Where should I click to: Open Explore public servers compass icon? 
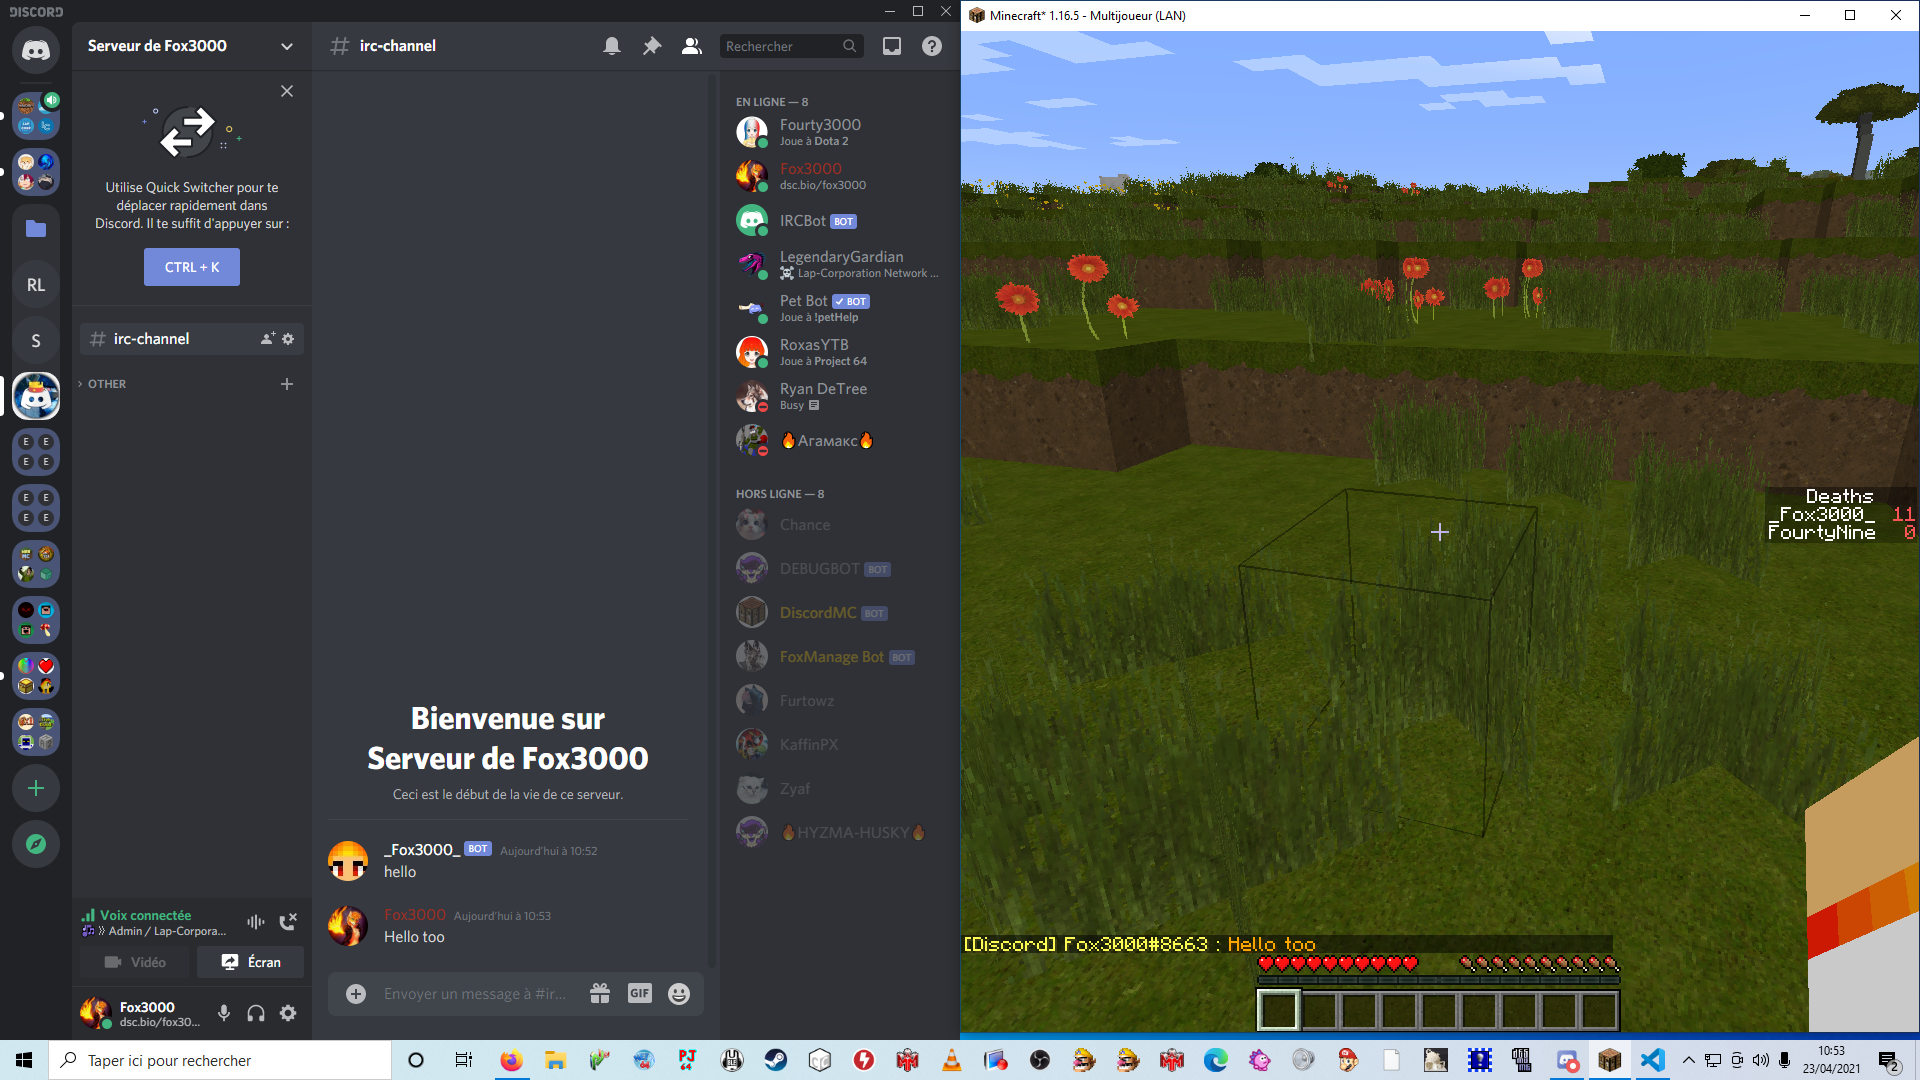coord(36,844)
